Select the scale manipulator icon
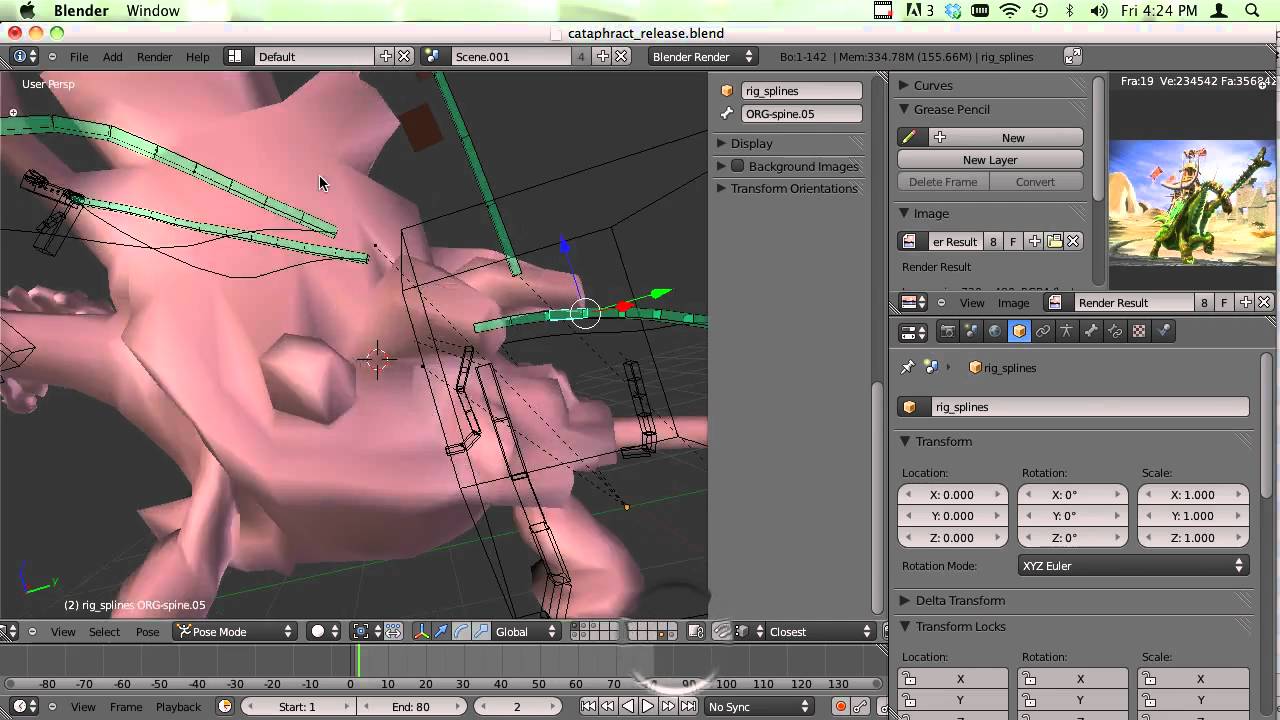Viewport: 1280px width, 720px height. click(481, 631)
